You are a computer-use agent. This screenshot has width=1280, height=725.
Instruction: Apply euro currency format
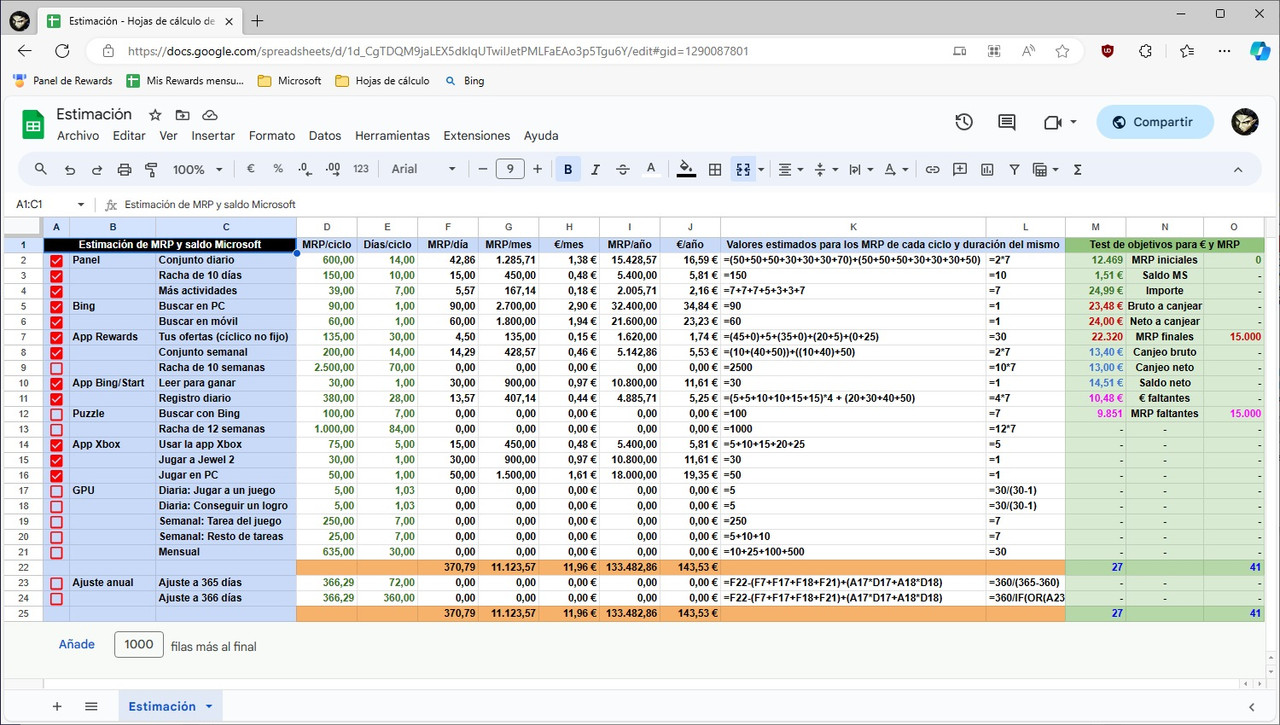(250, 169)
